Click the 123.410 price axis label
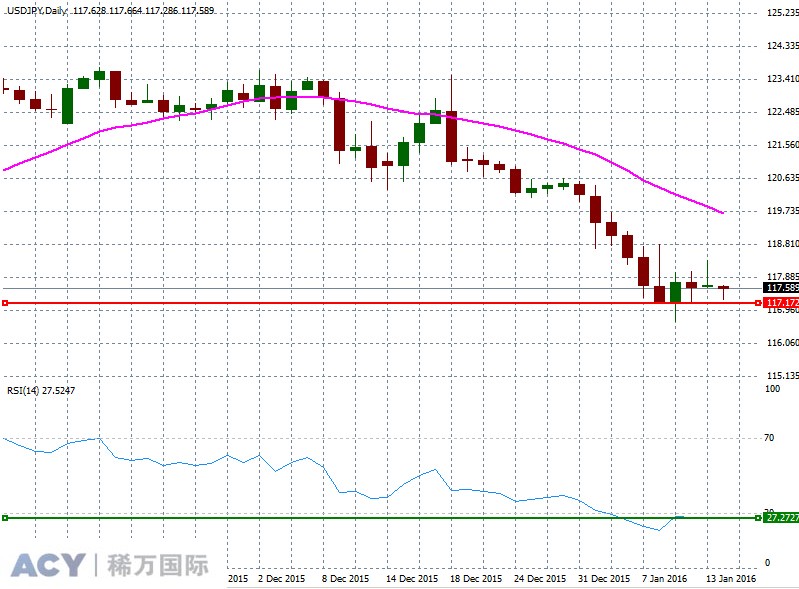The height and width of the screenshot is (589, 799). coord(783,78)
